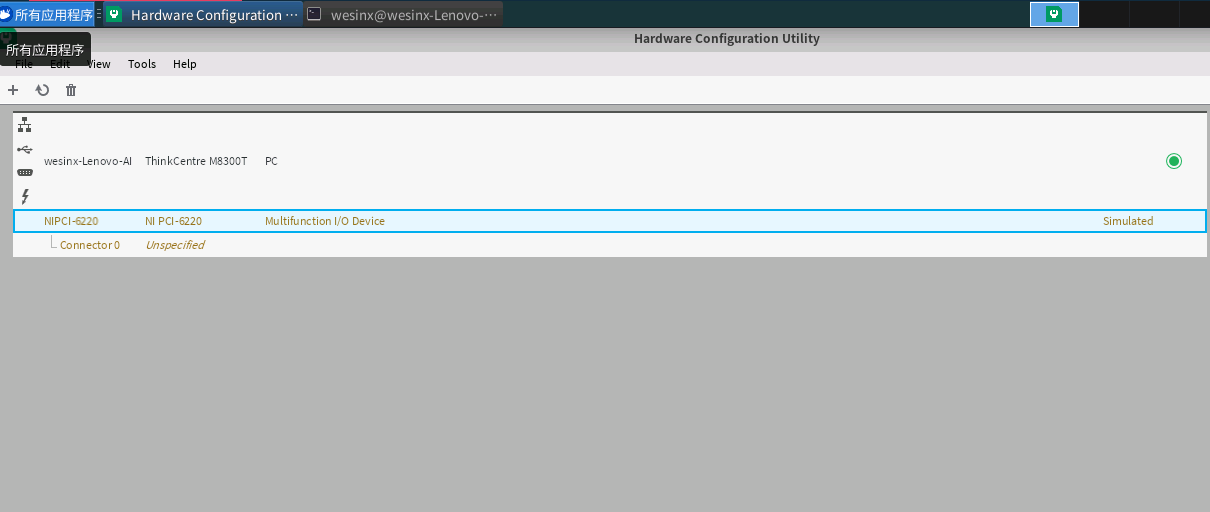Open the 所有应用程序 applications menu
Viewport: 1210px width, 512px height.
(x=48, y=15)
